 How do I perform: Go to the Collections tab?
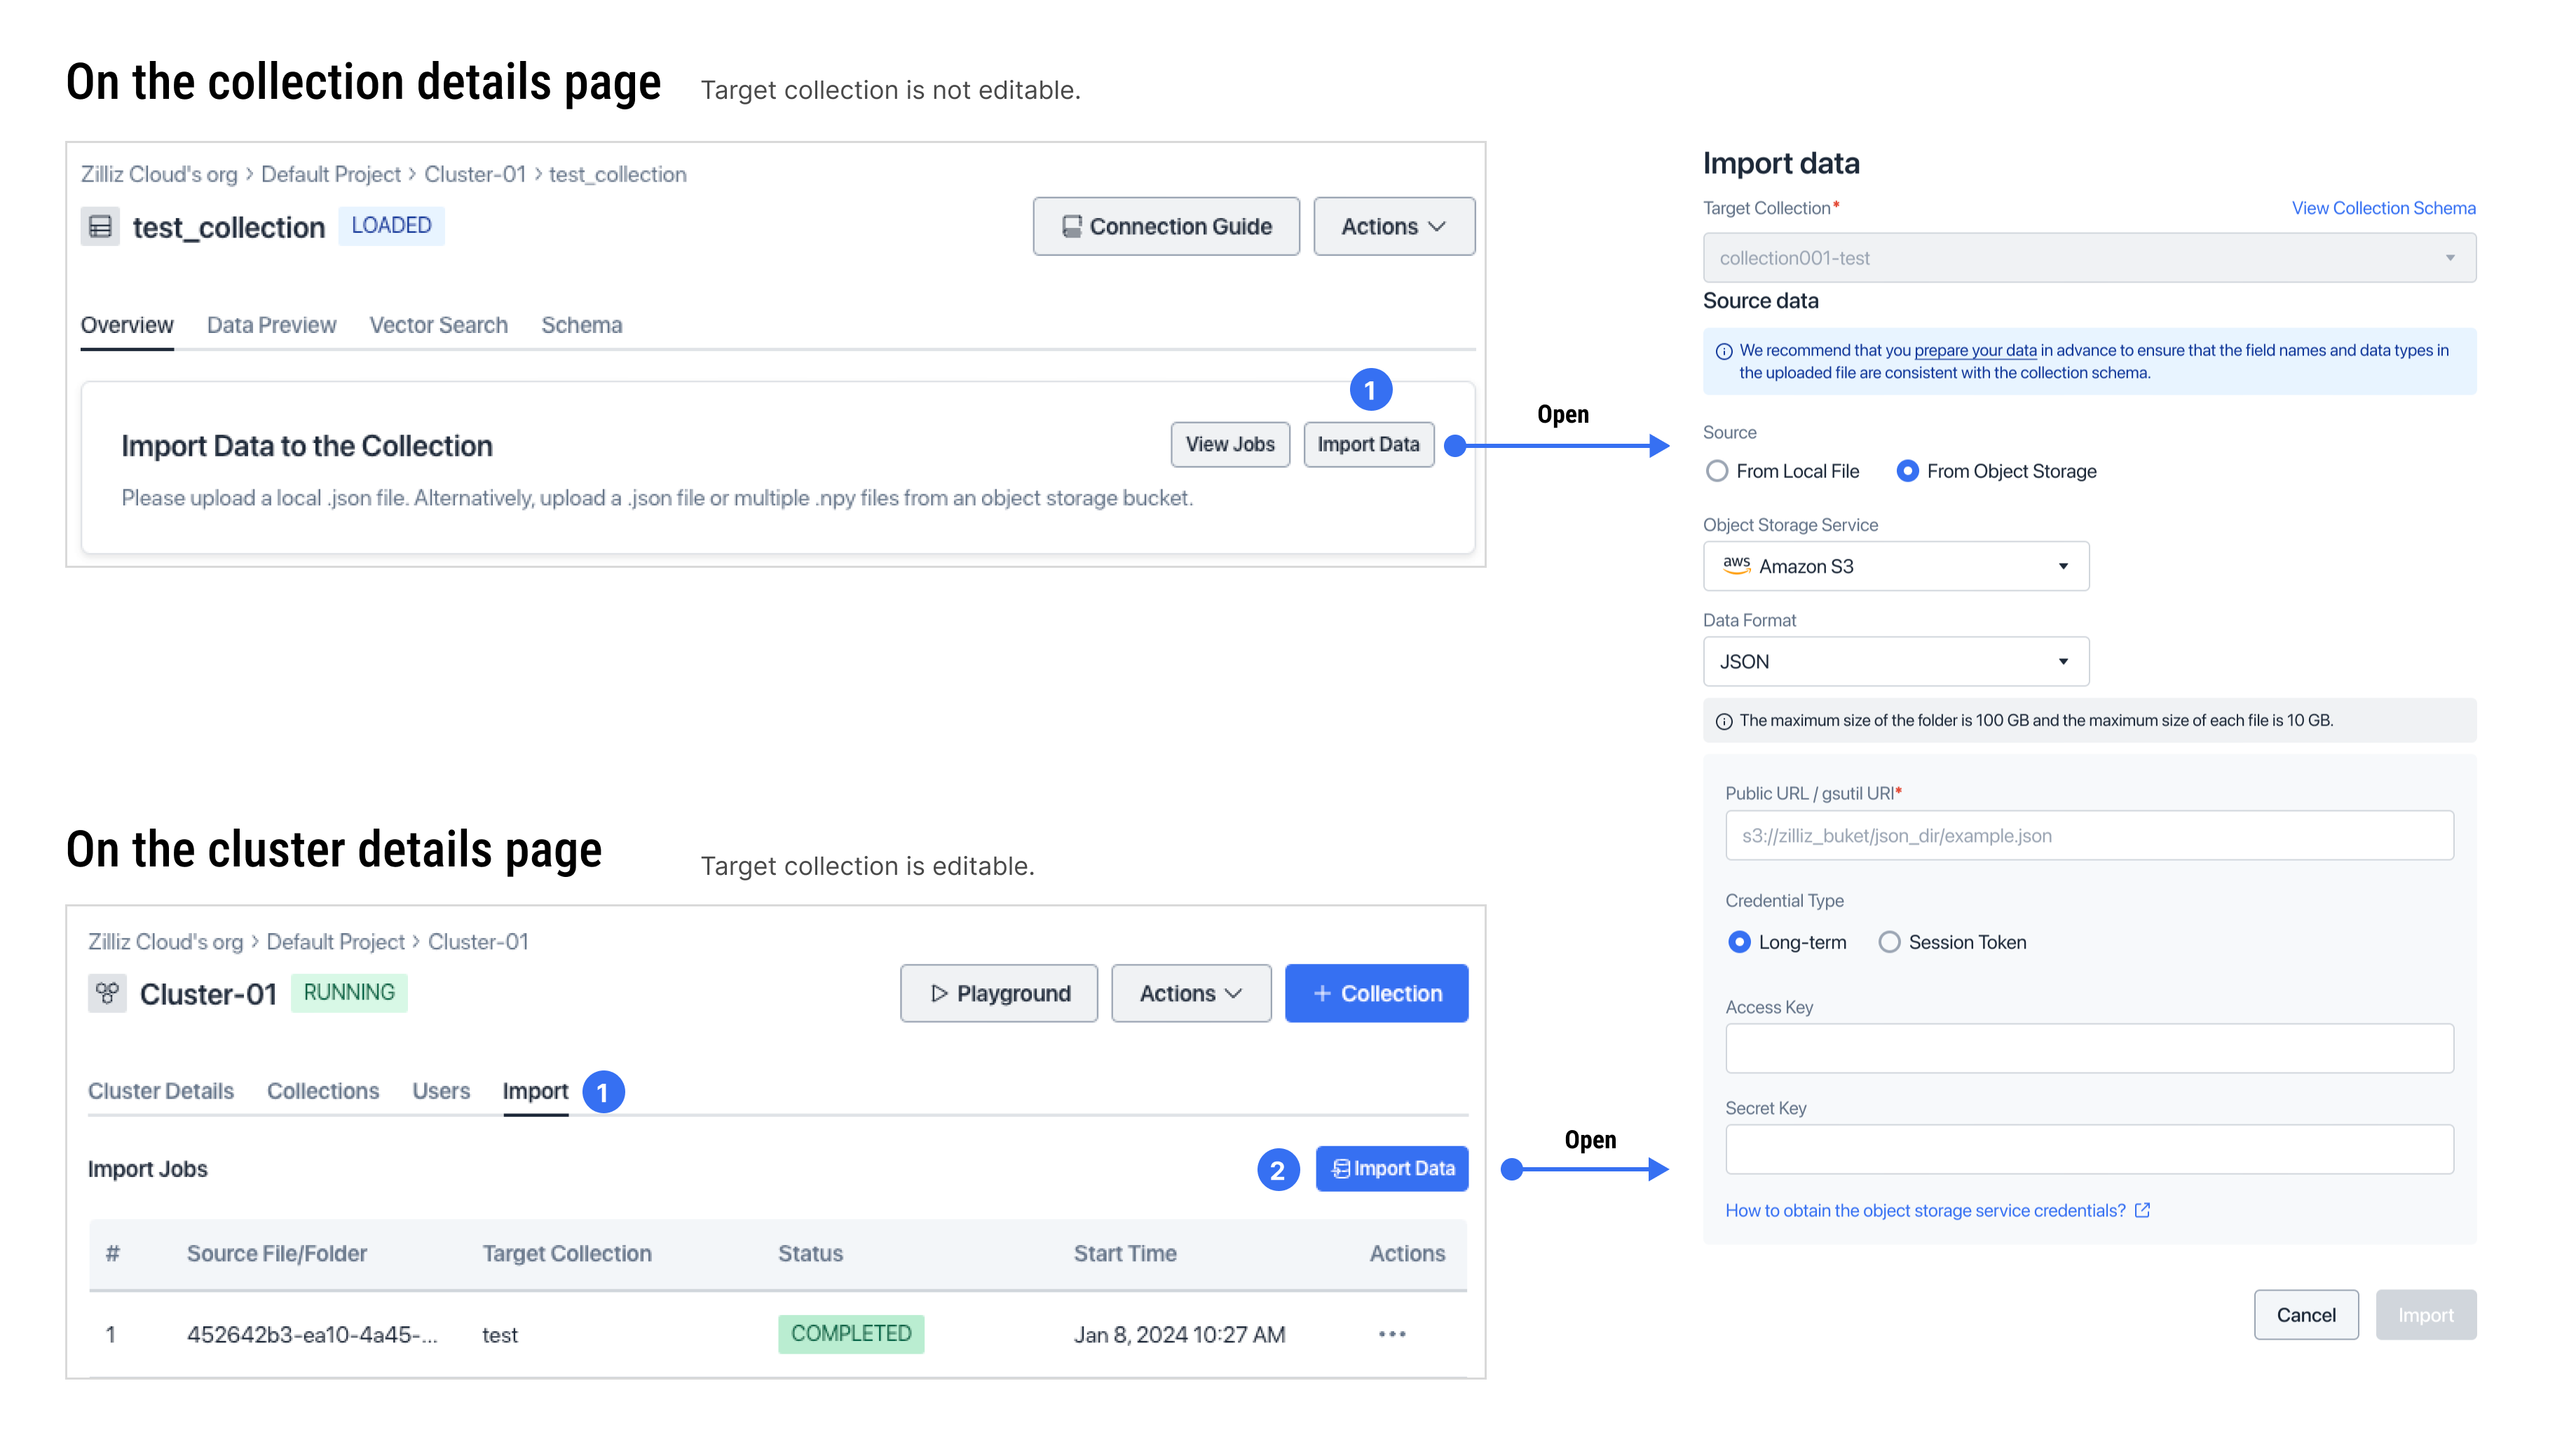(322, 1091)
